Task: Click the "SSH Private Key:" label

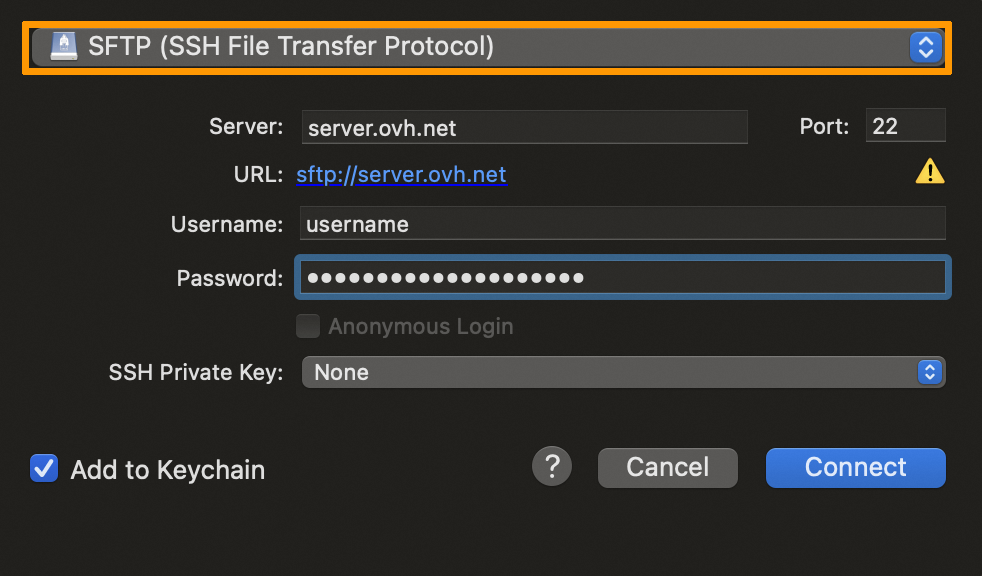Action: click(196, 372)
